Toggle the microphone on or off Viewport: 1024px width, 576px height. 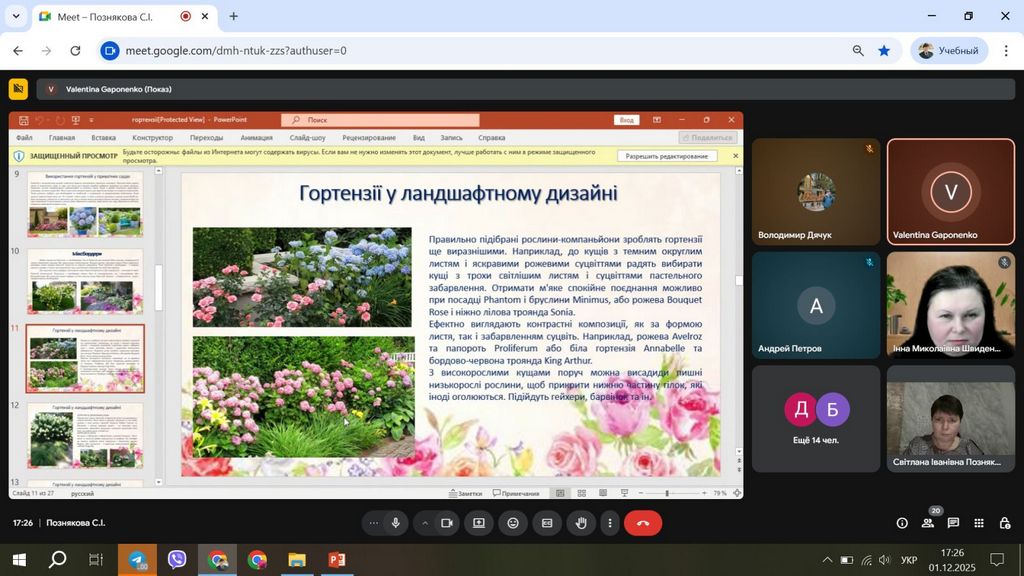point(396,523)
